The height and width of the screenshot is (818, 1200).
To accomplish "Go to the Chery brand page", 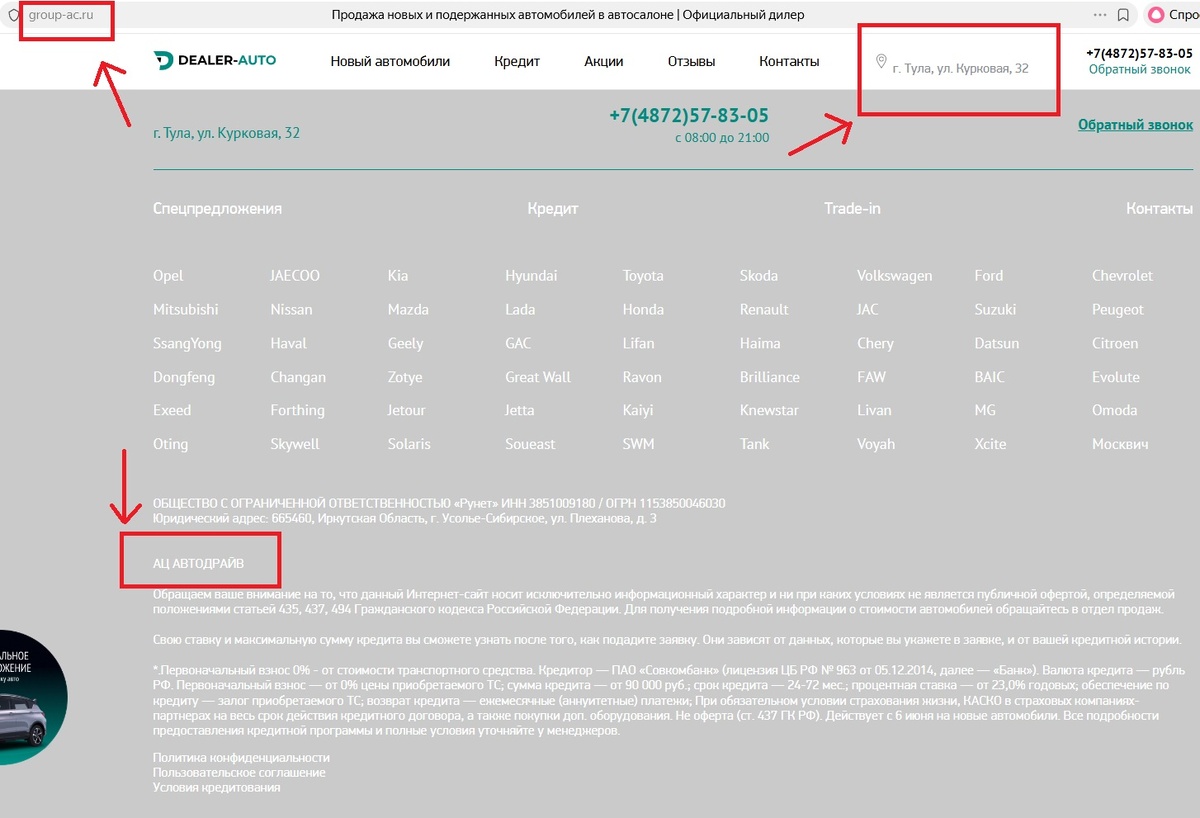I will click(875, 344).
